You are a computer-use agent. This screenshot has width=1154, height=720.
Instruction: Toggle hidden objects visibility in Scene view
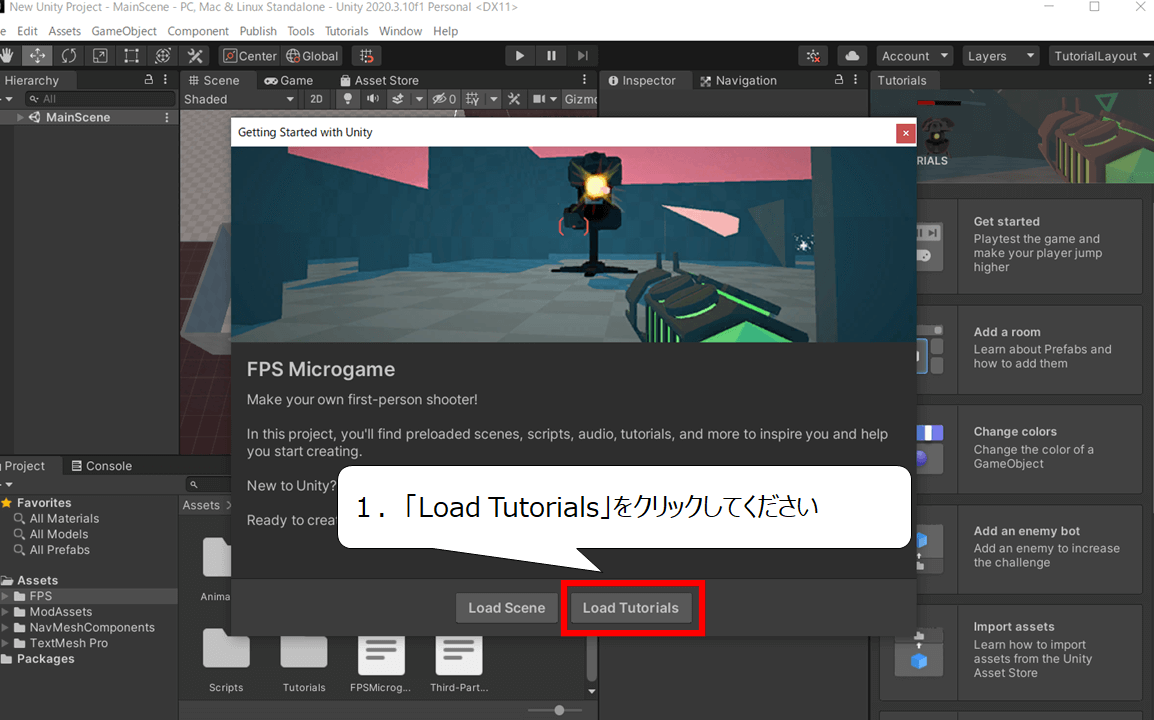click(444, 99)
